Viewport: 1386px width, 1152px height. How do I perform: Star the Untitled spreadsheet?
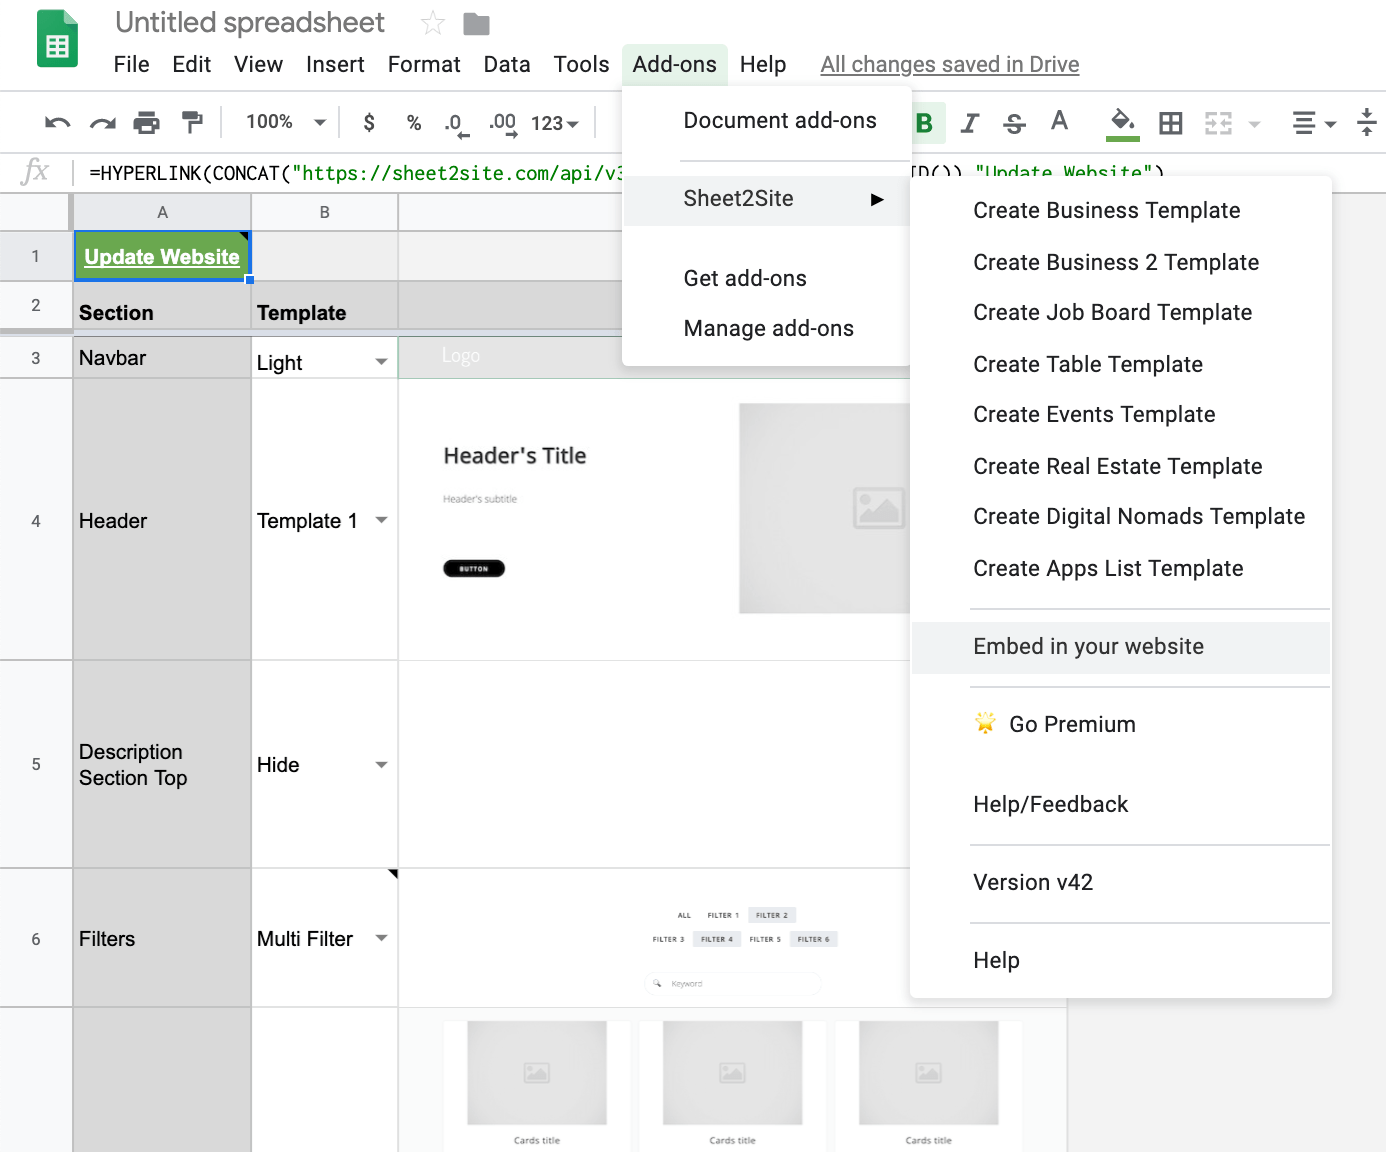[432, 23]
